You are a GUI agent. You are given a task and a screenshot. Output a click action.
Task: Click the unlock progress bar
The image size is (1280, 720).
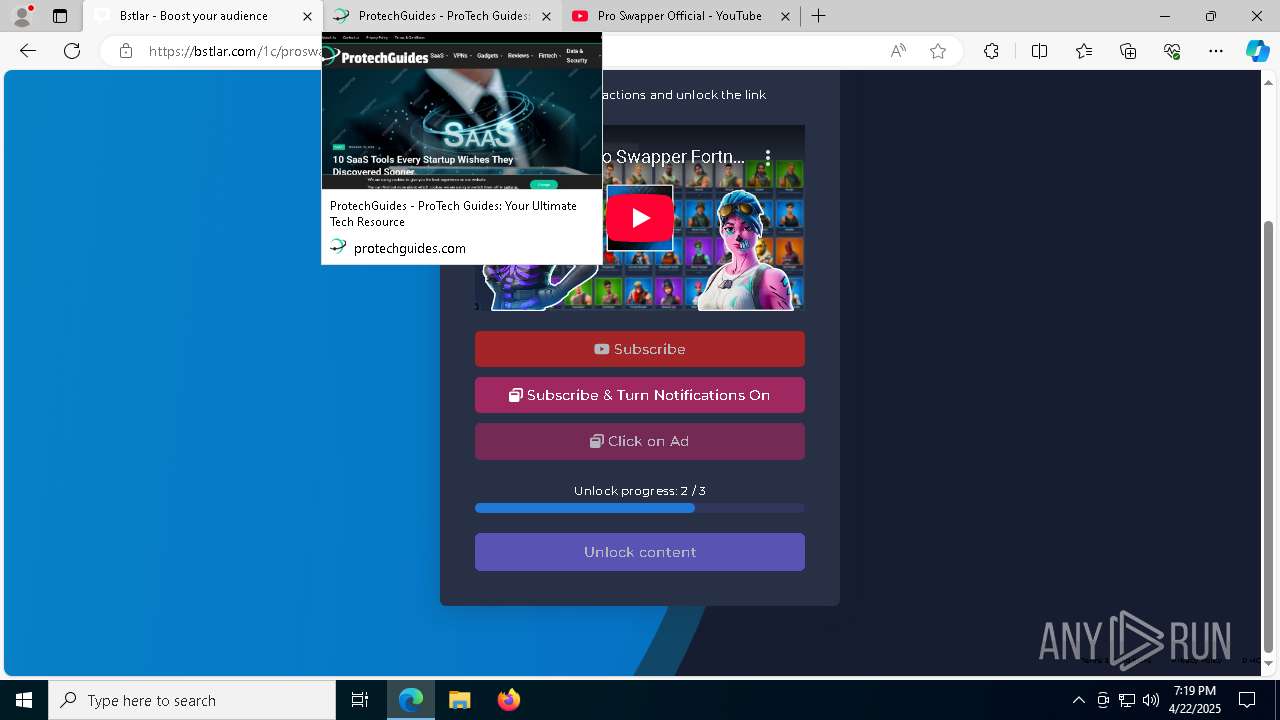click(x=640, y=508)
